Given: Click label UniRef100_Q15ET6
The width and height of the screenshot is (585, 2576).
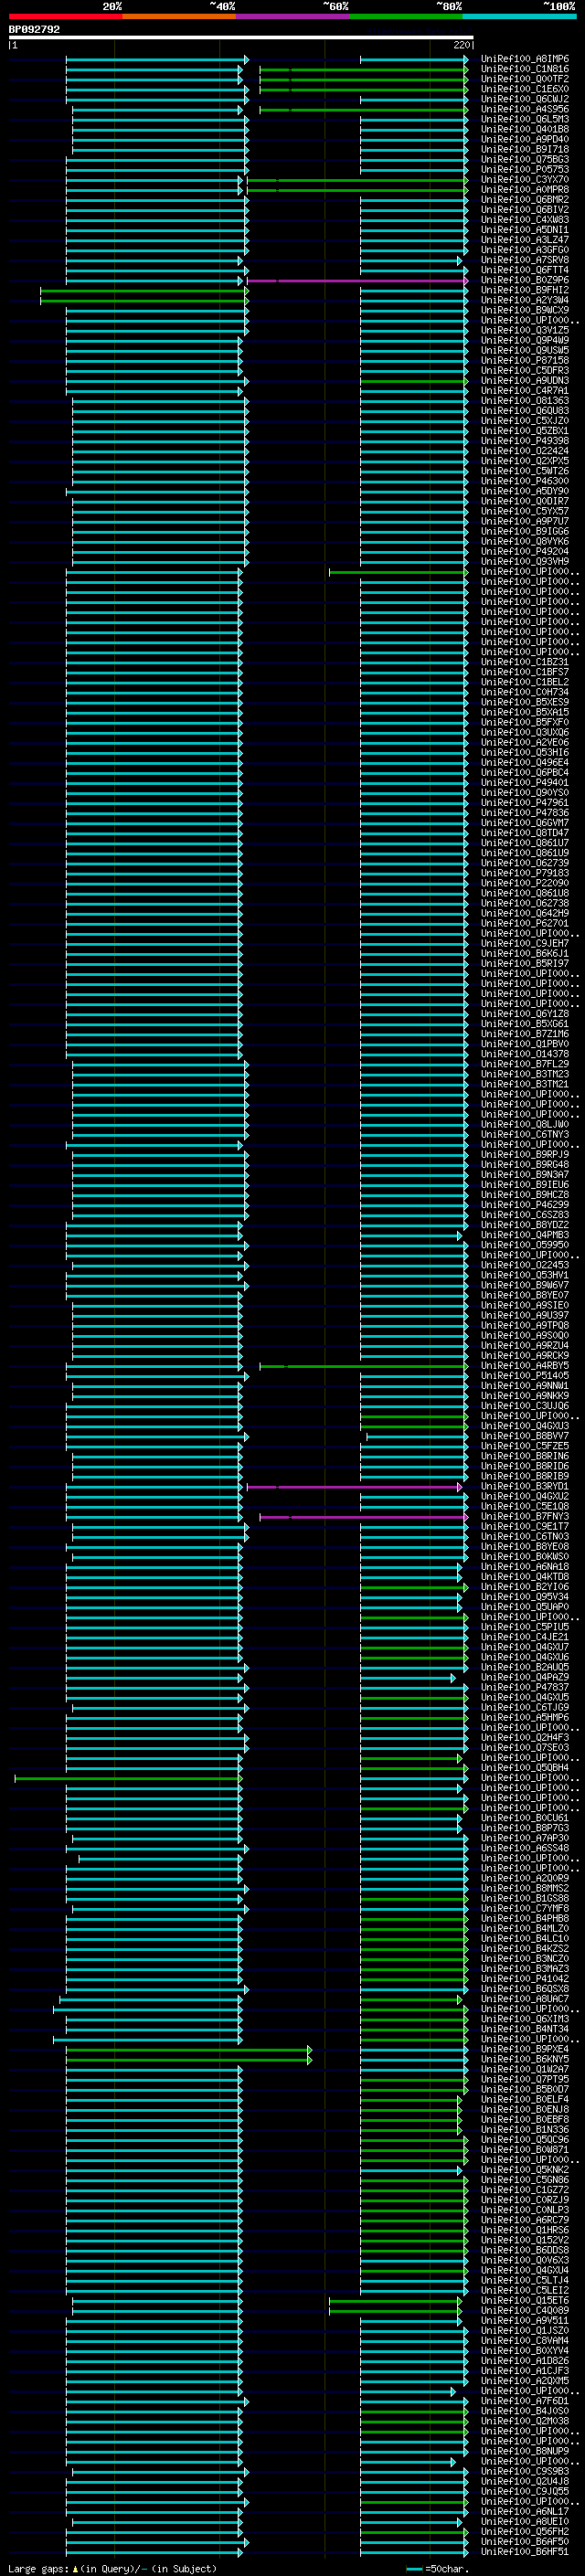Looking at the screenshot, I should pyautogui.click(x=525, y=2301).
